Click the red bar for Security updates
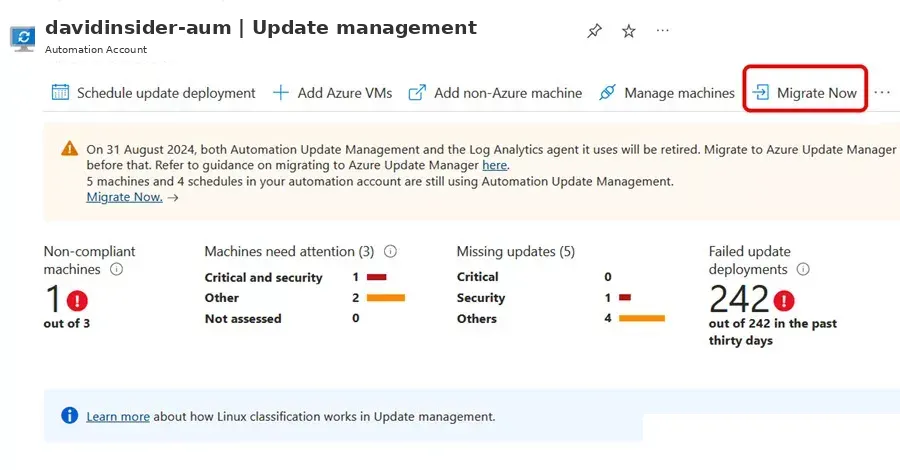The height and width of the screenshot is (470, 900). click(625, 297)
